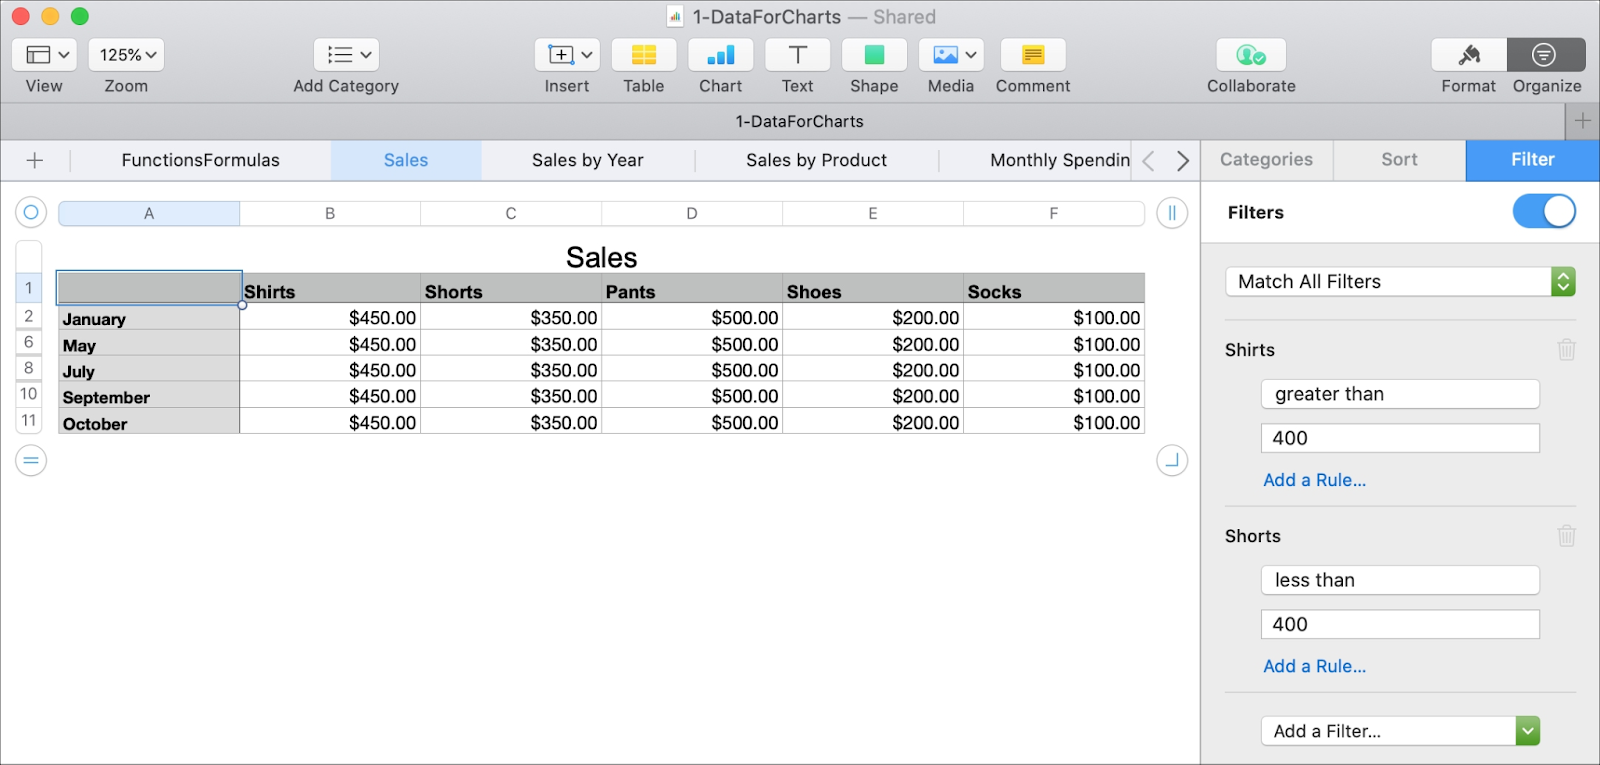Change the Shorts less than rule
This screenshot has height=765, width=1600.
click(x=1400, y=580)
